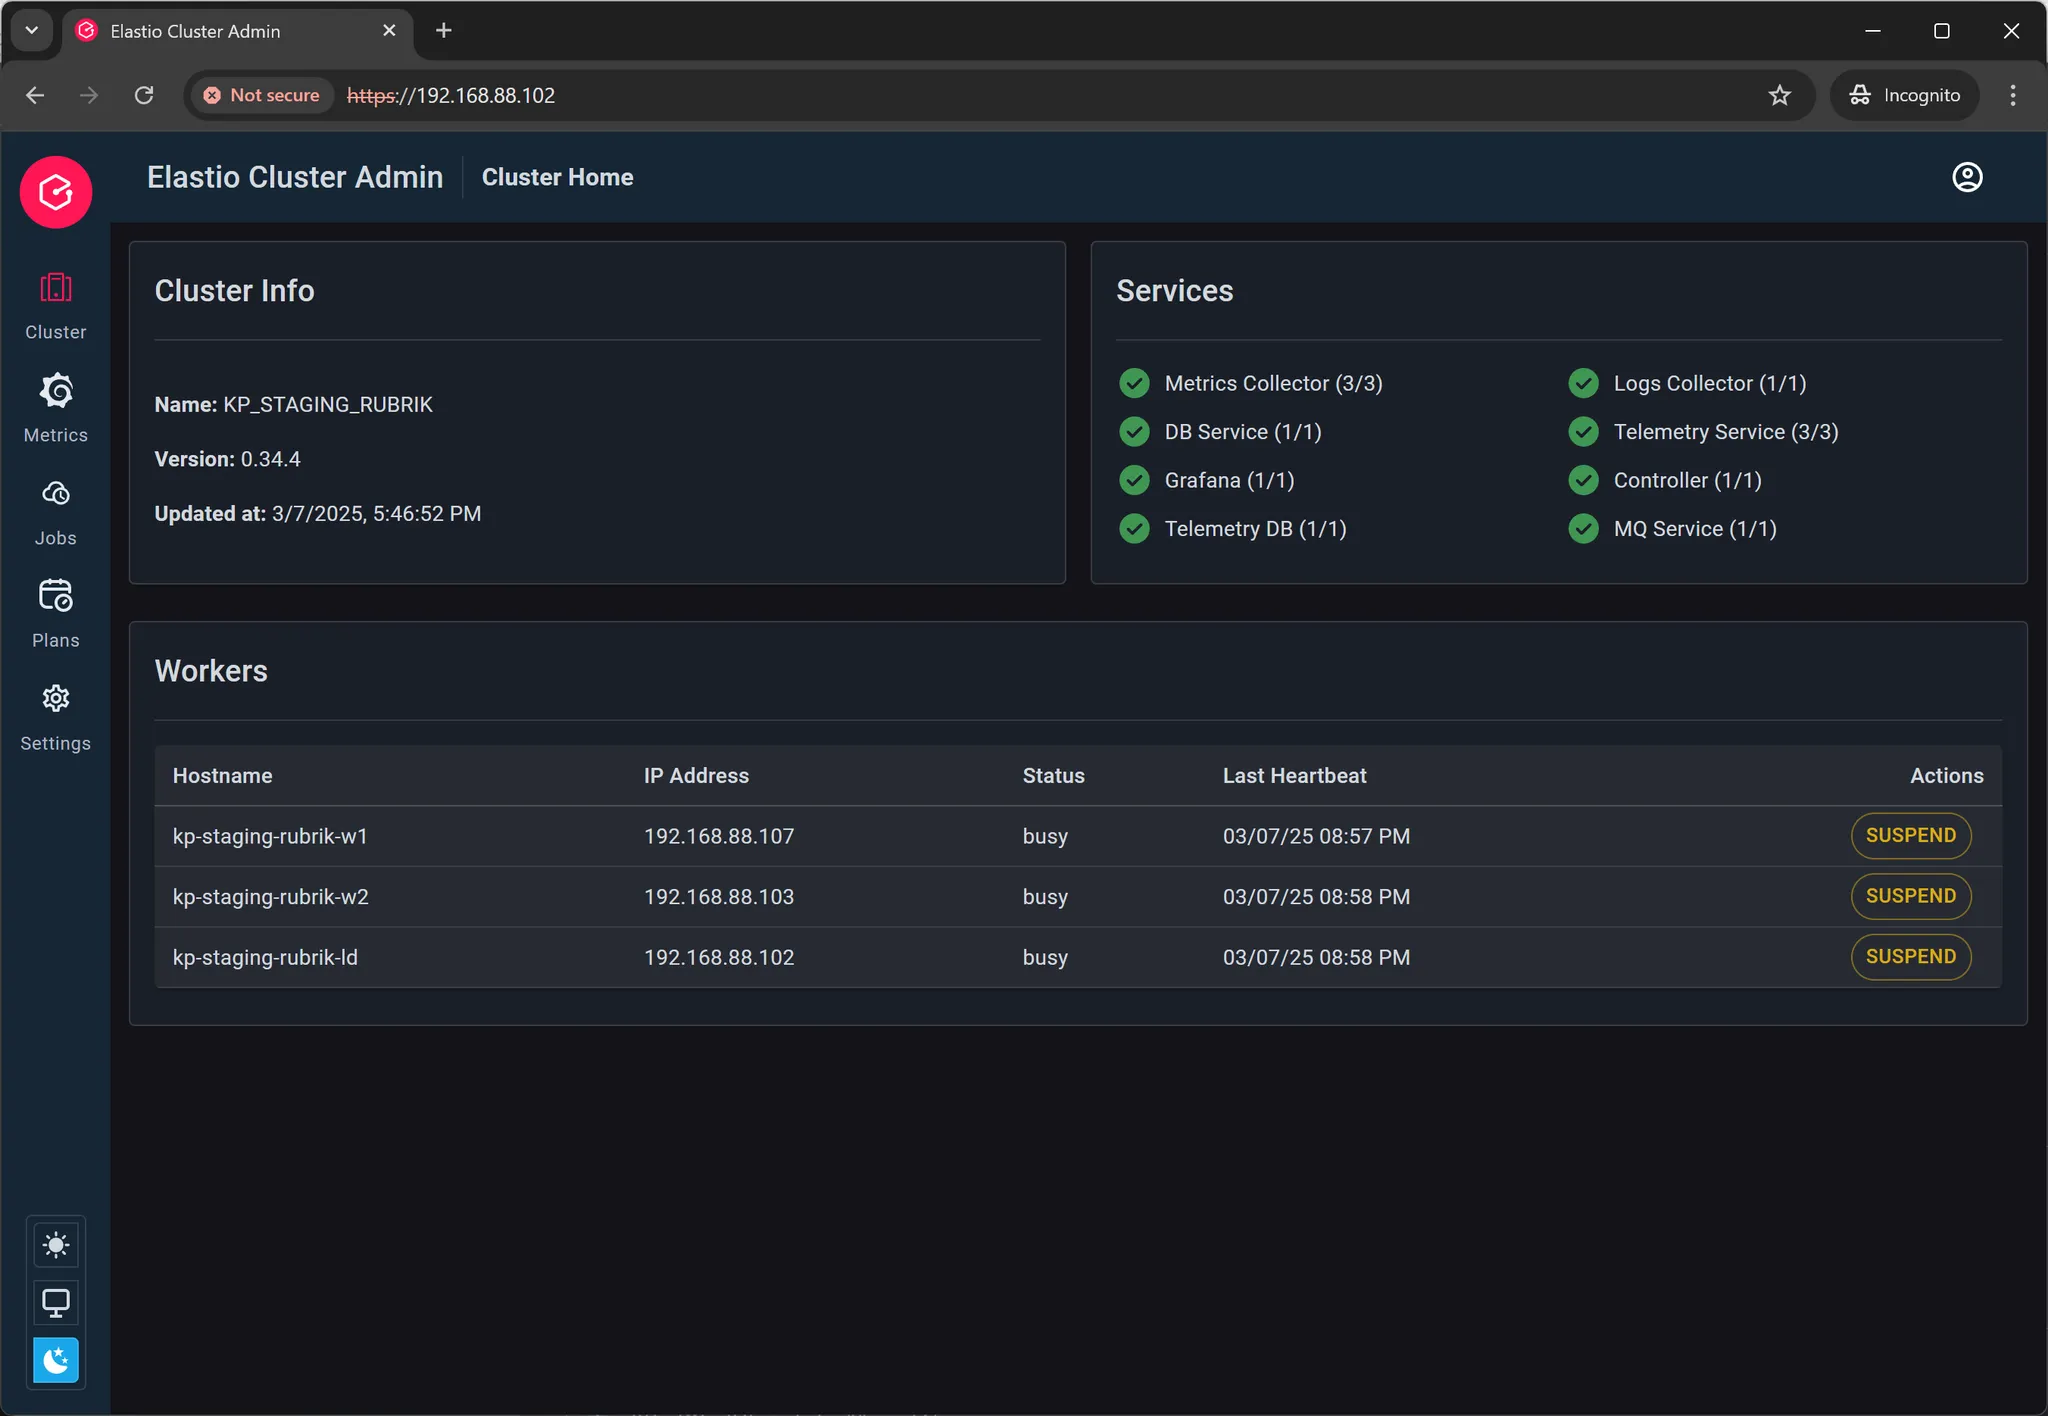The image size is (2048, 1416).
Task: Click the Grafana (1/1) label
Action: [1229, 480]
